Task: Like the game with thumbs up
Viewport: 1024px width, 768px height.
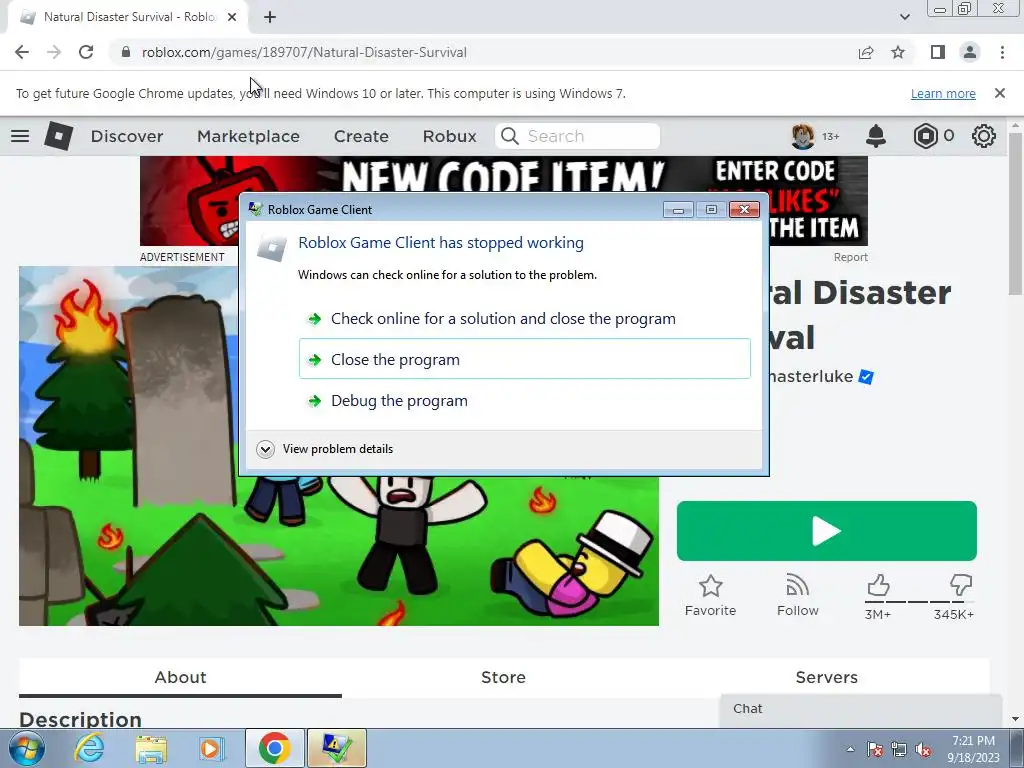Action: [878, 585]
